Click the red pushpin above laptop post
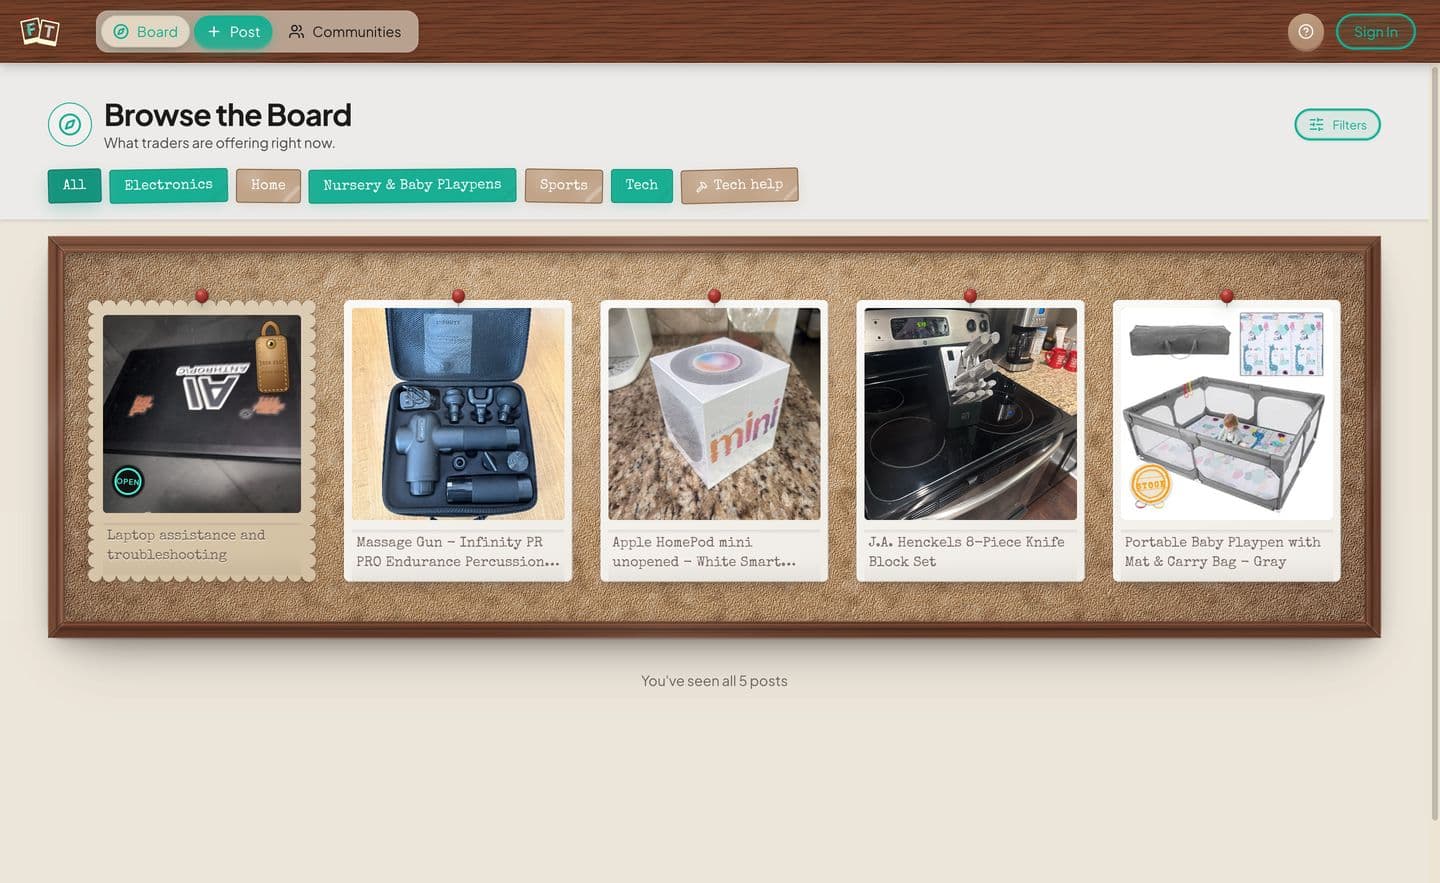The width and height of the screenshot is (1440, 883). click(x=202, y=296)
